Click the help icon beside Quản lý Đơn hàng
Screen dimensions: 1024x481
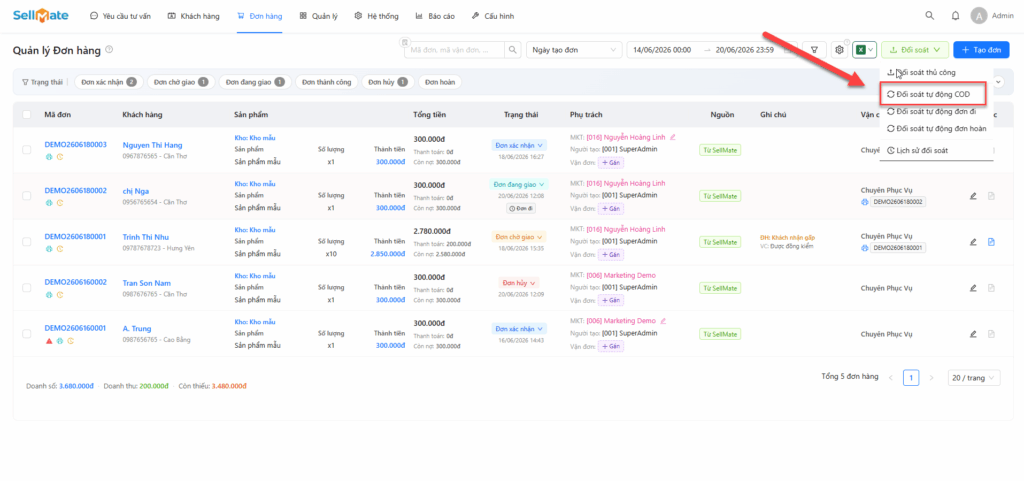(x=109, y=50)
